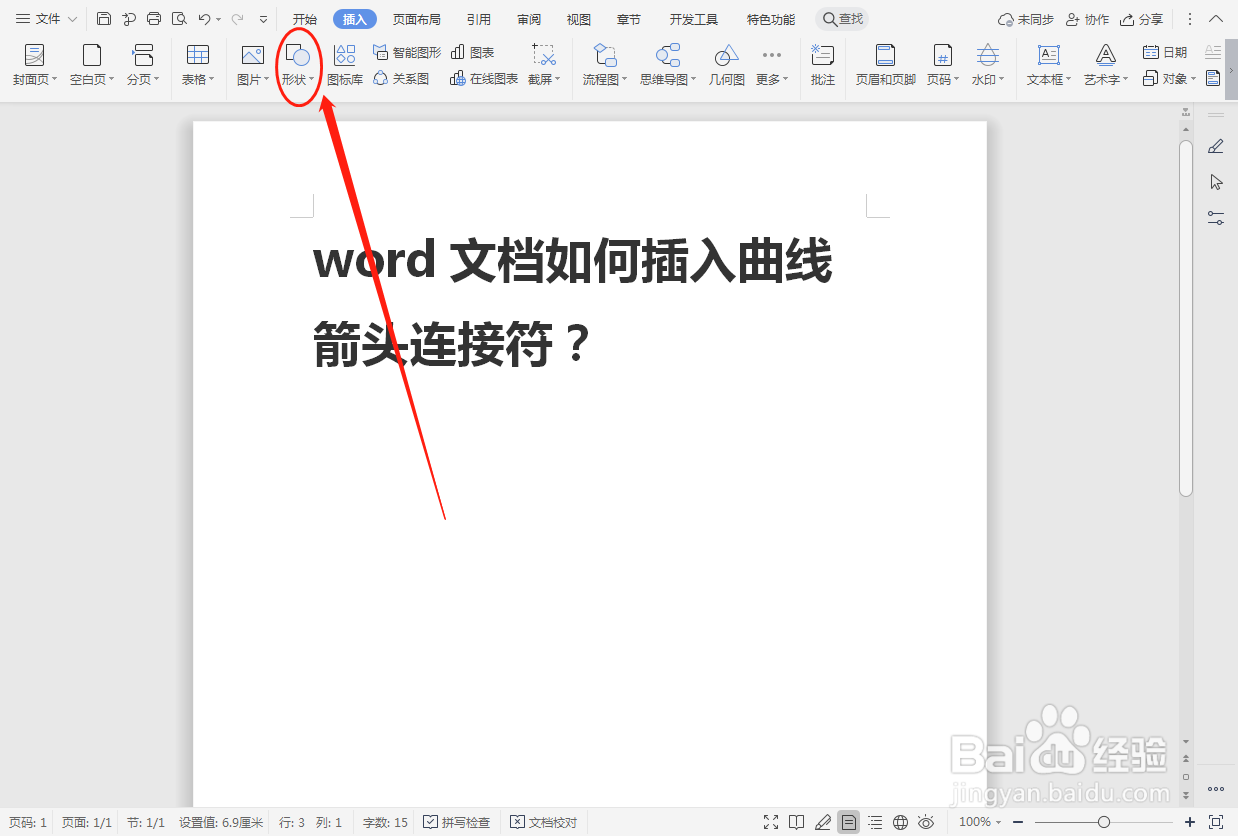The width and height of the screenshot is (1238, 836).
Task: Click the Export to PDF icon
Action: [128, 19]
